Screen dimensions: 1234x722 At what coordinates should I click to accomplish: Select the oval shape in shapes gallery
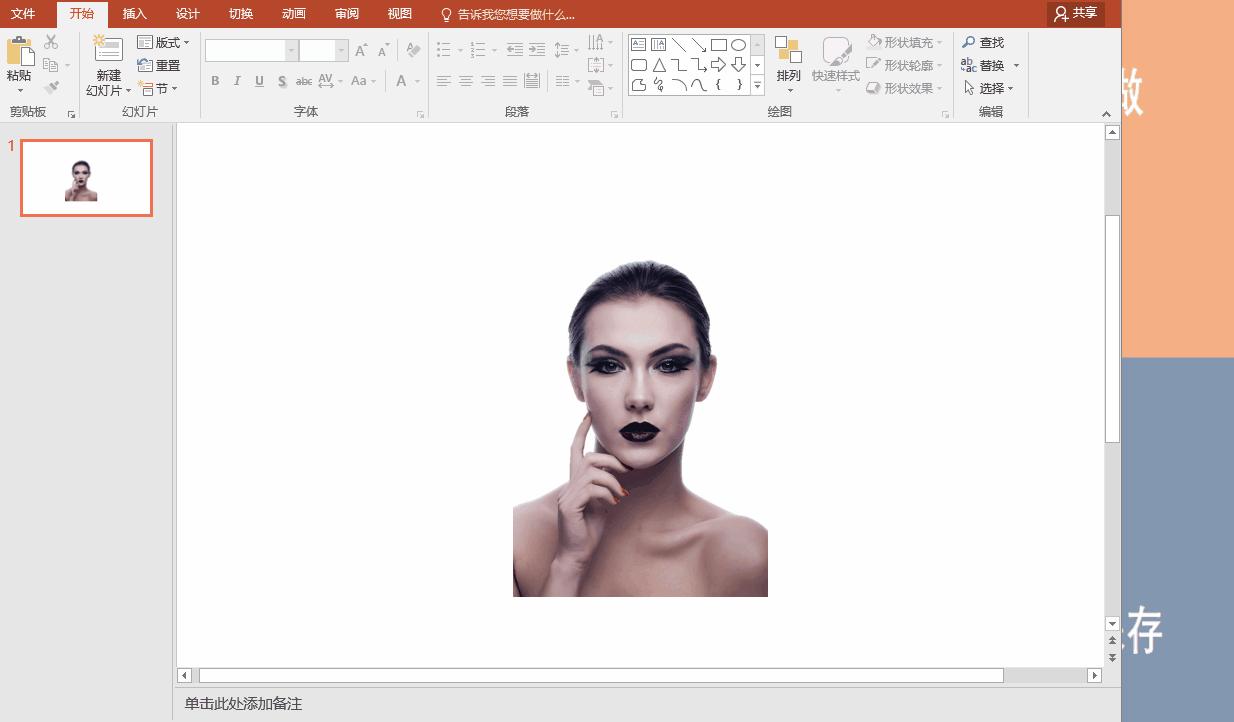tap(738, 45)
